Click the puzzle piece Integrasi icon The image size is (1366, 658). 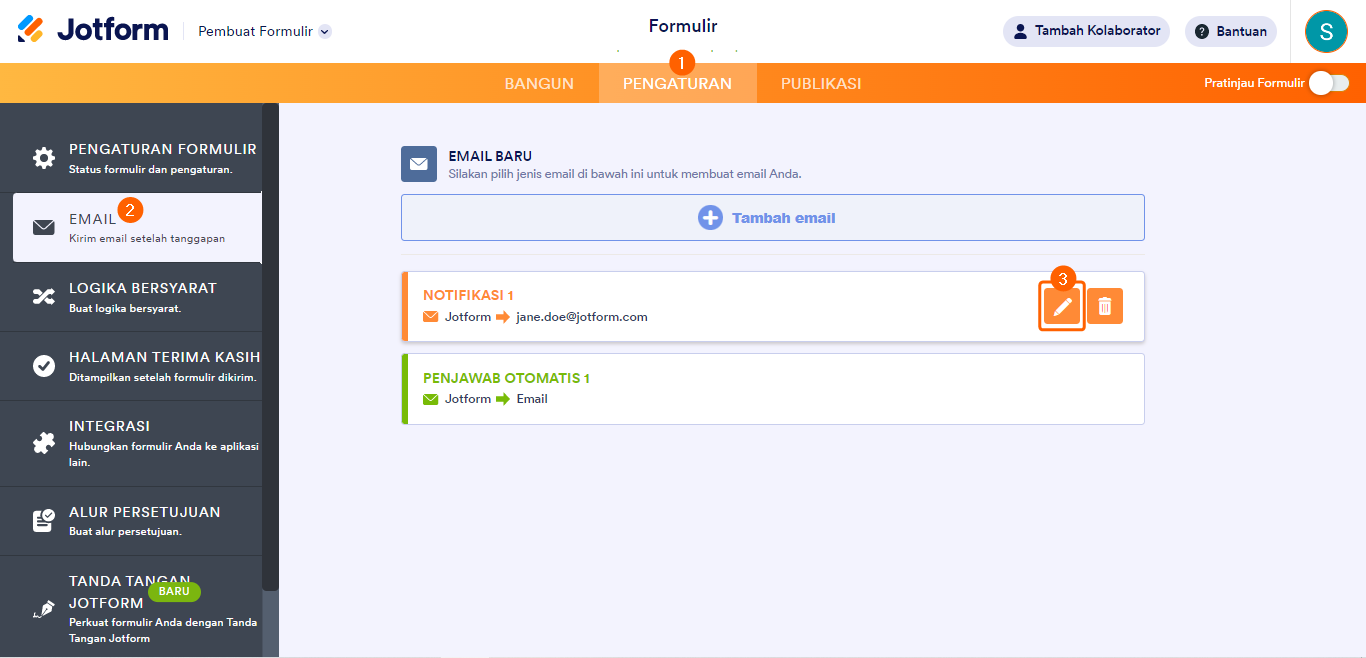pos(44,442)
